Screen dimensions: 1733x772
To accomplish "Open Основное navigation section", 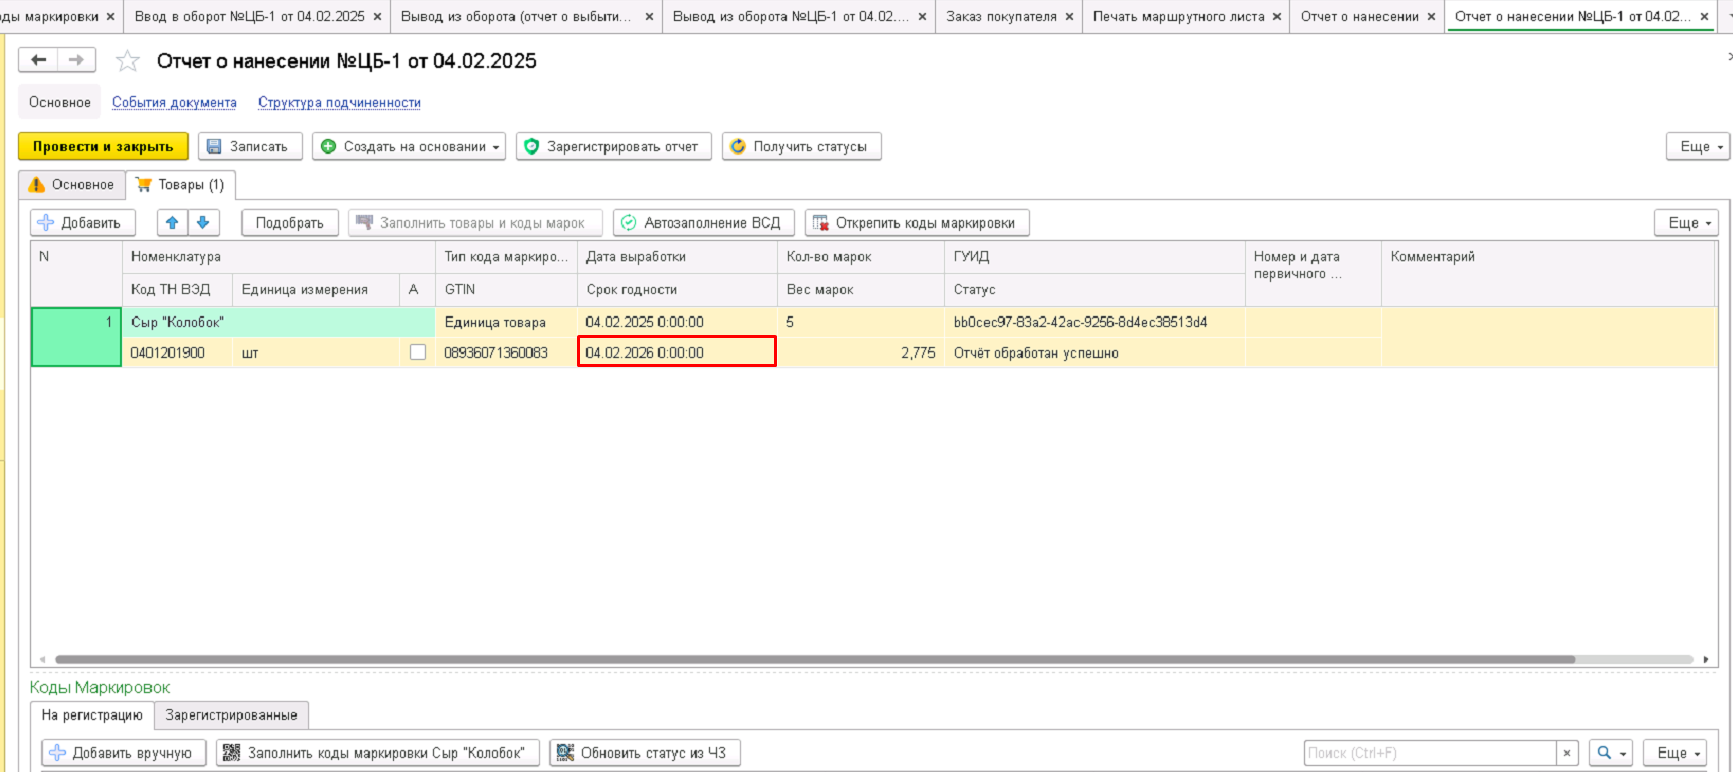I will [60, 102].
